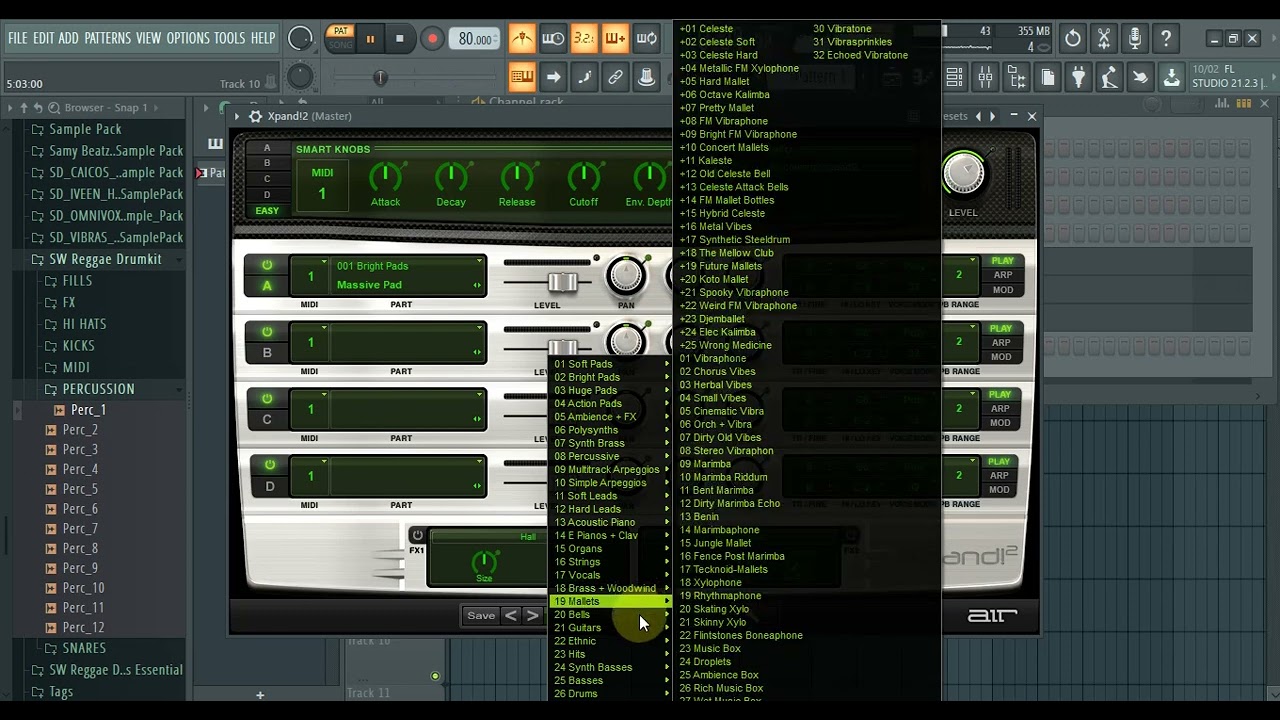Click part A level slider handle
Image resolution: width=1280 pixels, height=720 pixels.
coord(562,282)
